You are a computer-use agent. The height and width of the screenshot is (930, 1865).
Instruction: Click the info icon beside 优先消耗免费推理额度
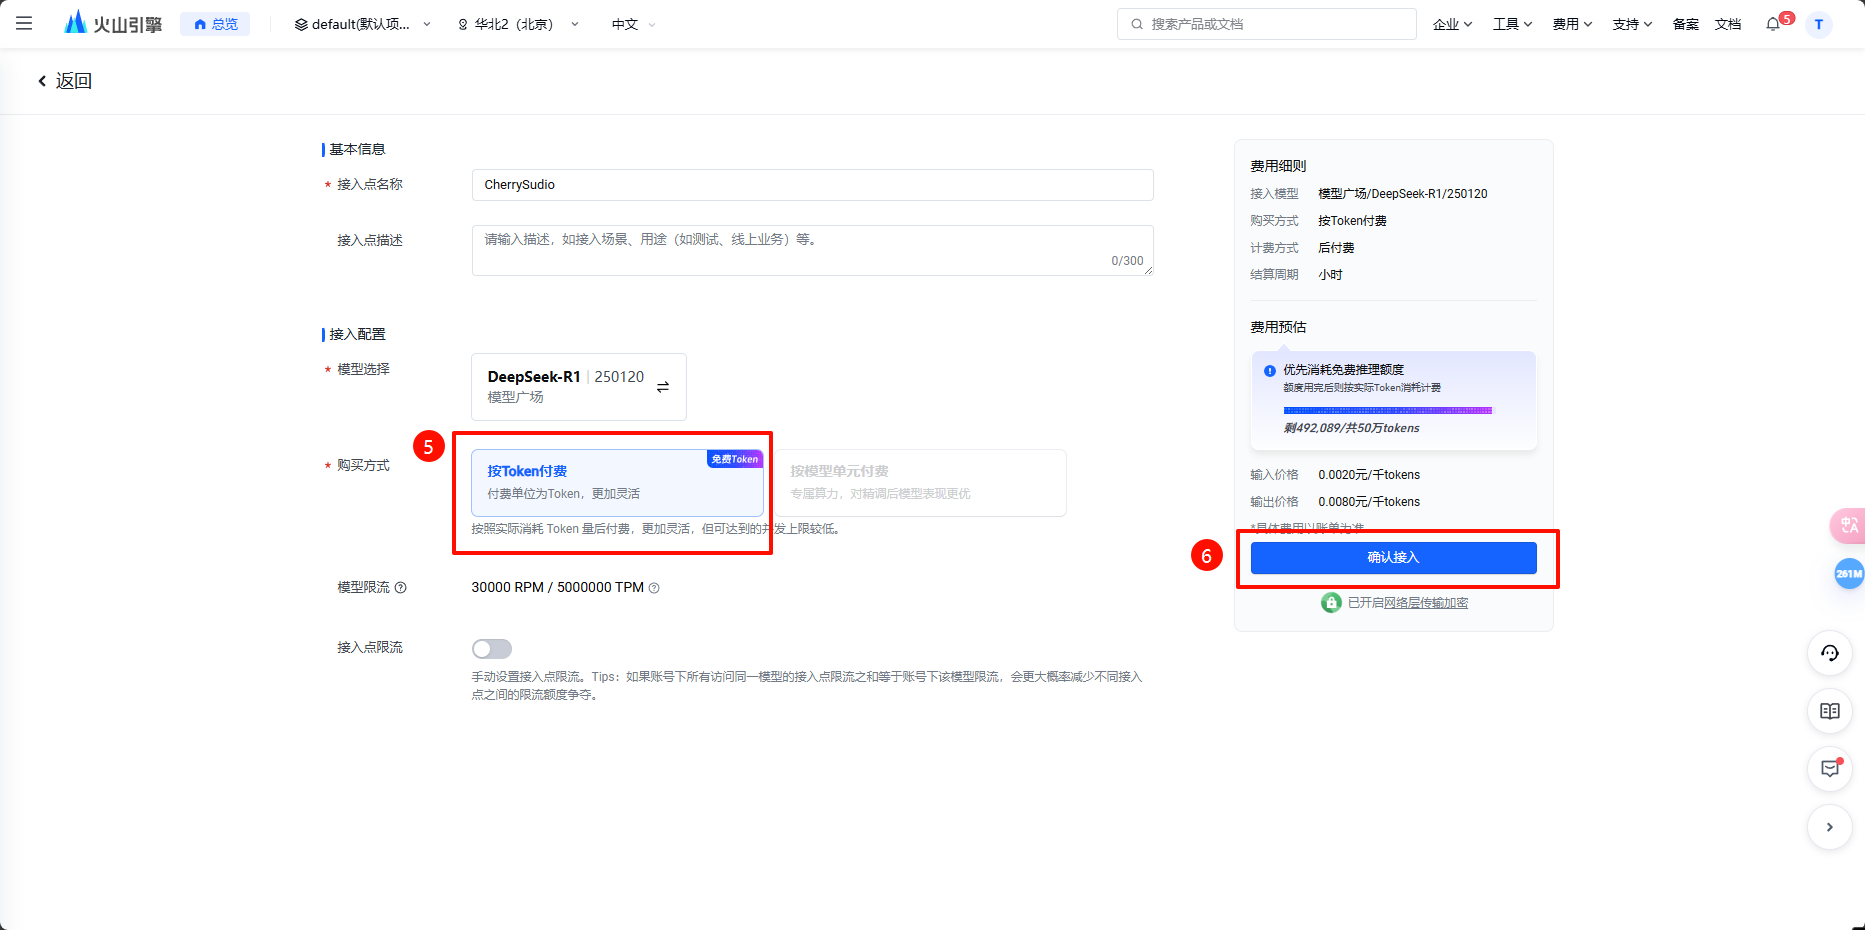(1270, 371)
